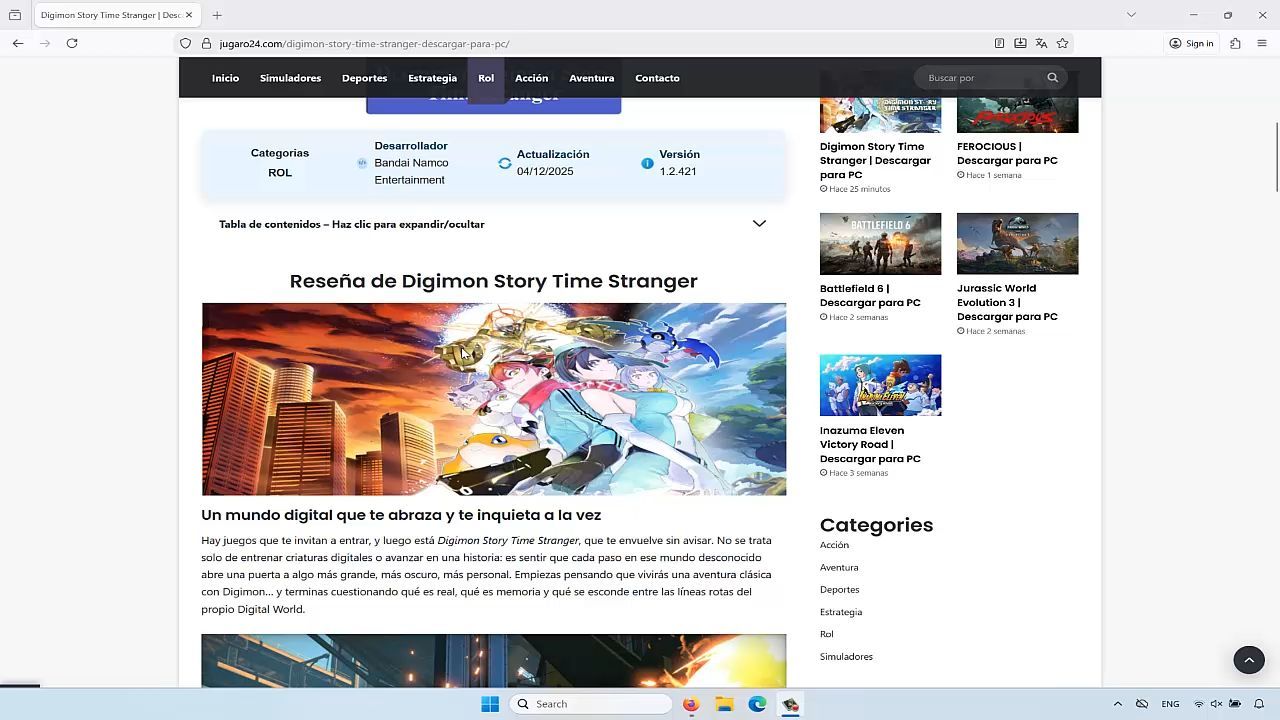Viewport: 1280px width, 720px height.
Task: Open File Explorer from the taskbar
Action: click(724, 704)
